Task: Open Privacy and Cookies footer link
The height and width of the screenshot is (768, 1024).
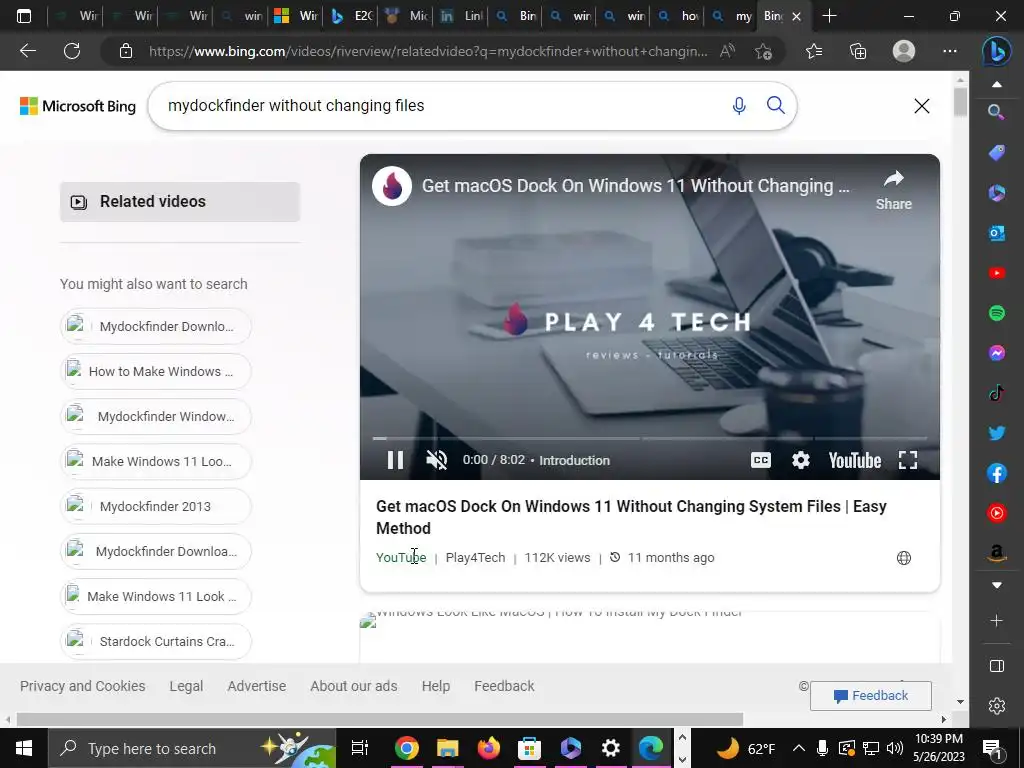Action: [82, 686]
